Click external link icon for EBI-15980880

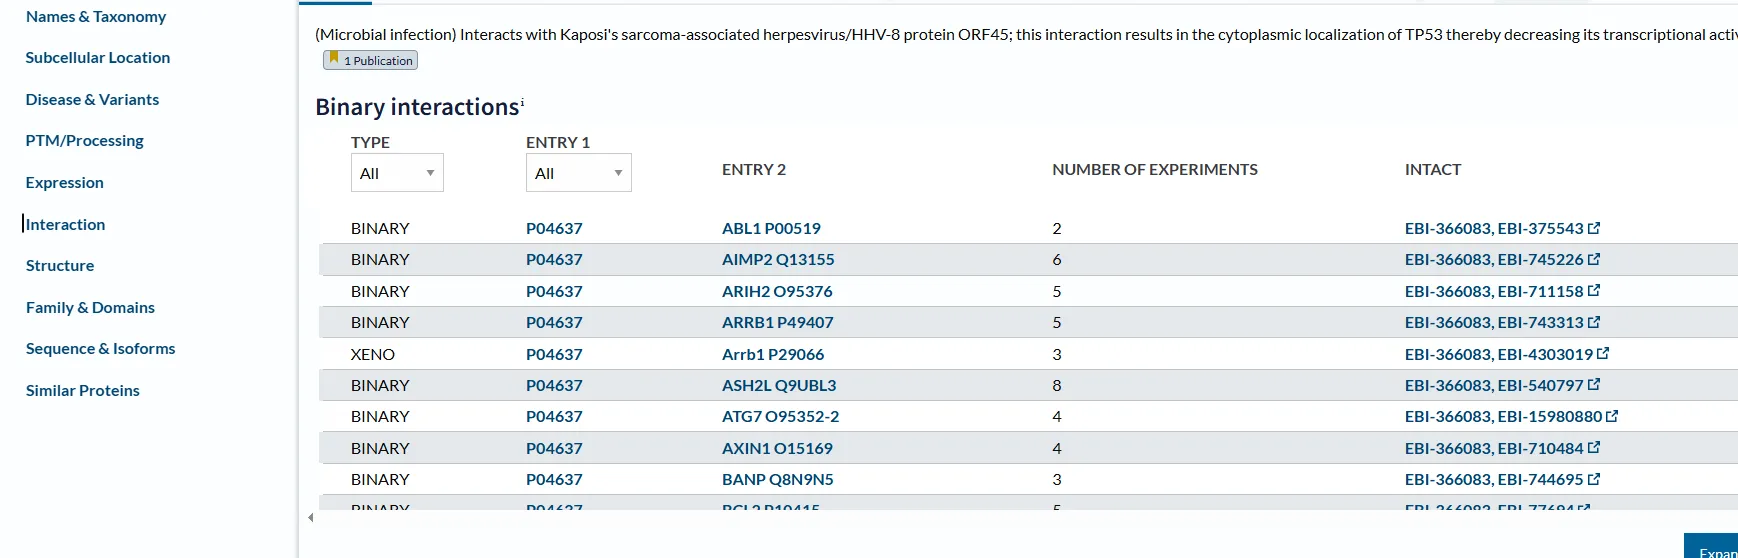coord(1612,416)
